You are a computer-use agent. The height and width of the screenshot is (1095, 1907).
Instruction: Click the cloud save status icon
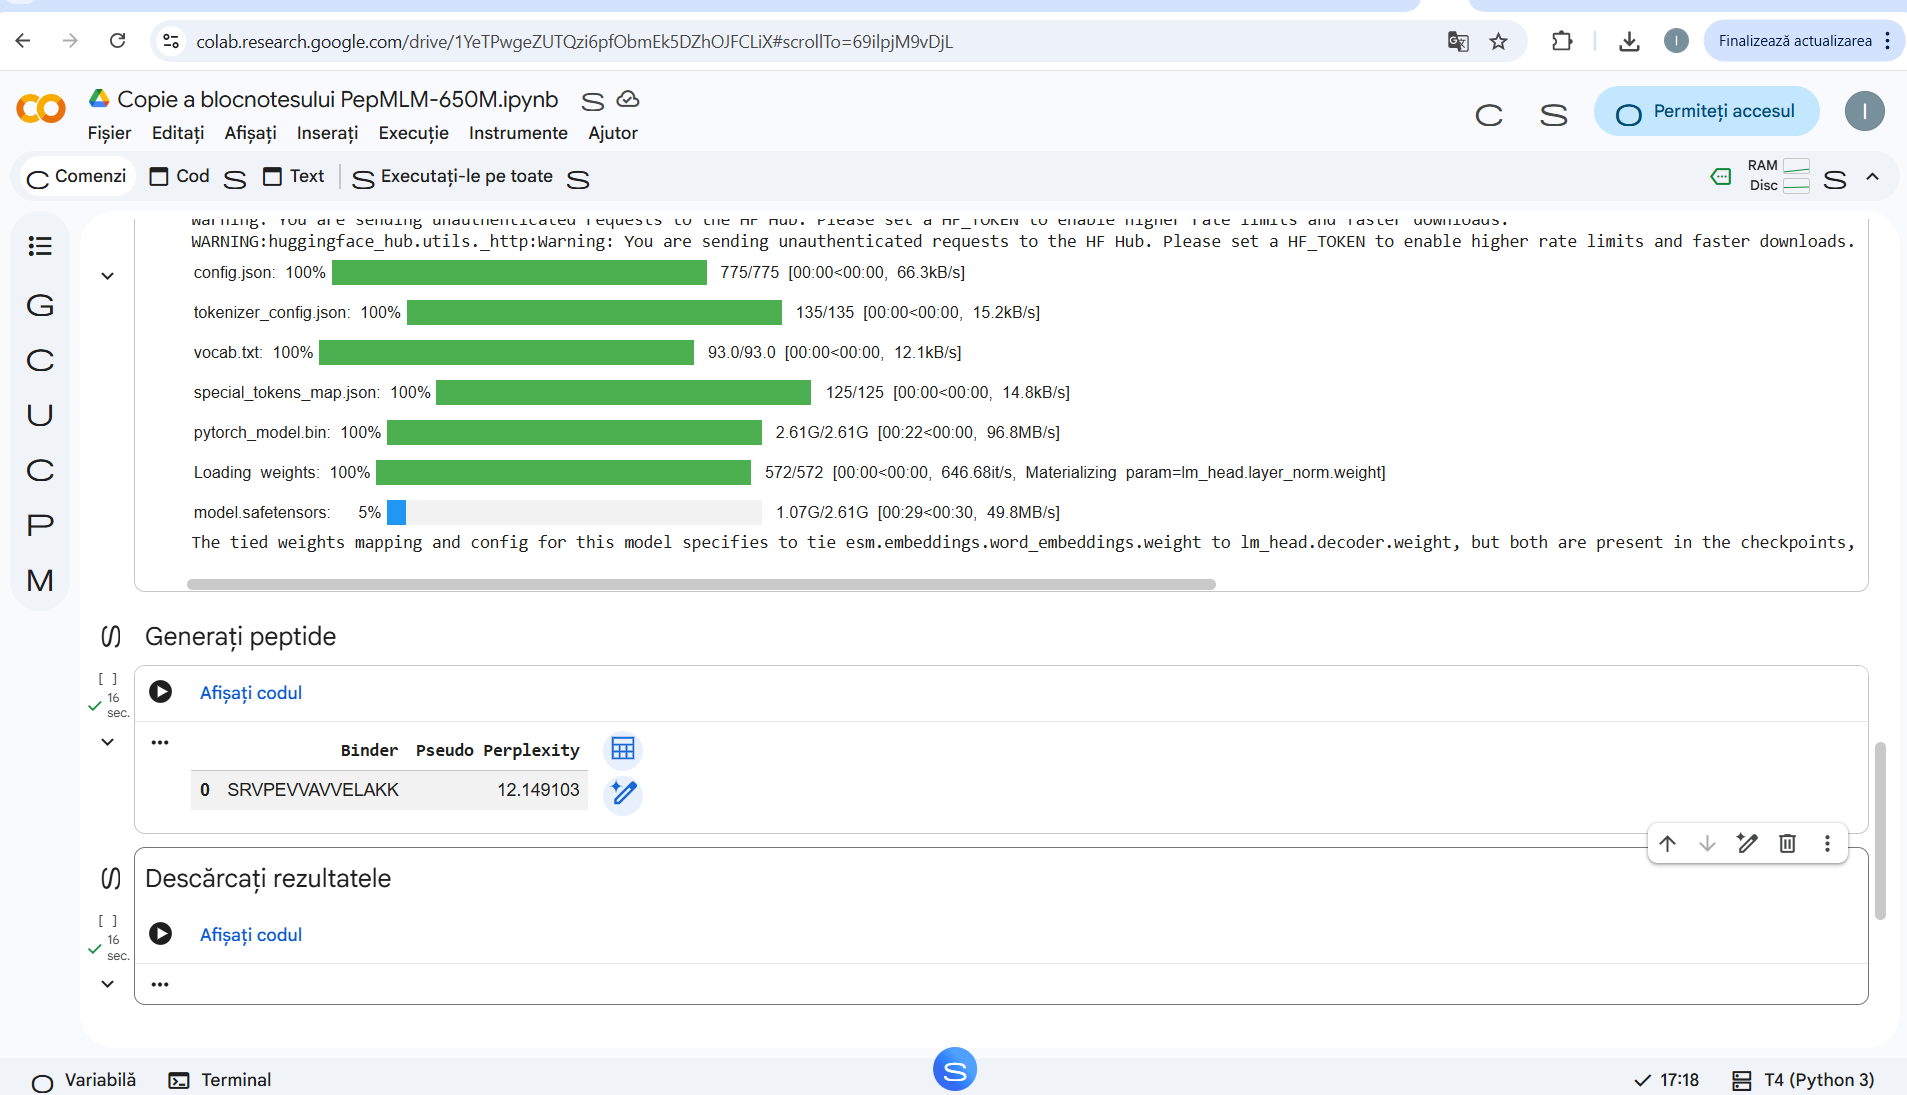(x=628, y=99)
